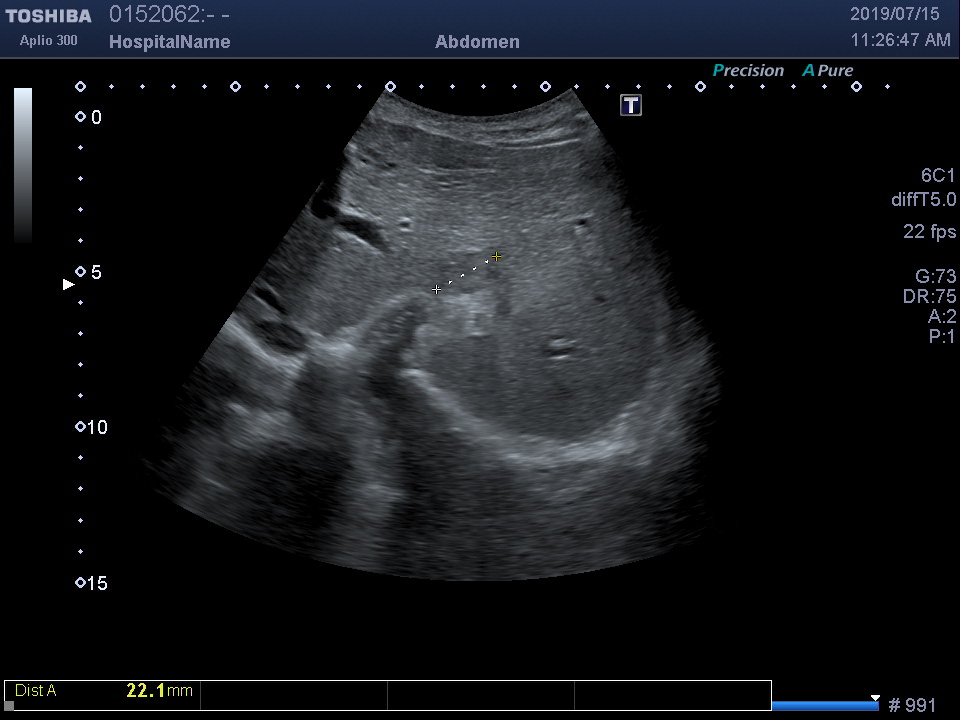Click the HospitalName field
Image resolution: width=960 pixels, height=720 pixels.
tap(169, 42)
